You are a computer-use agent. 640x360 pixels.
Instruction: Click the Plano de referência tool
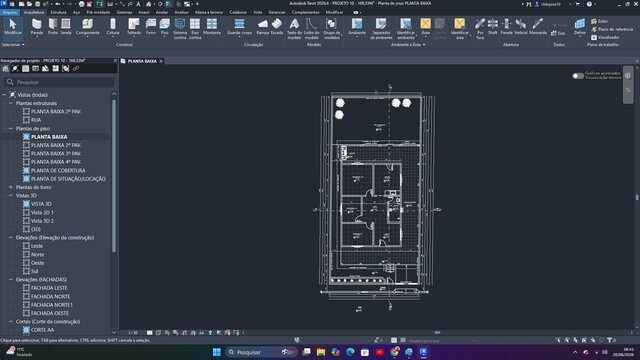coord(612,29)
